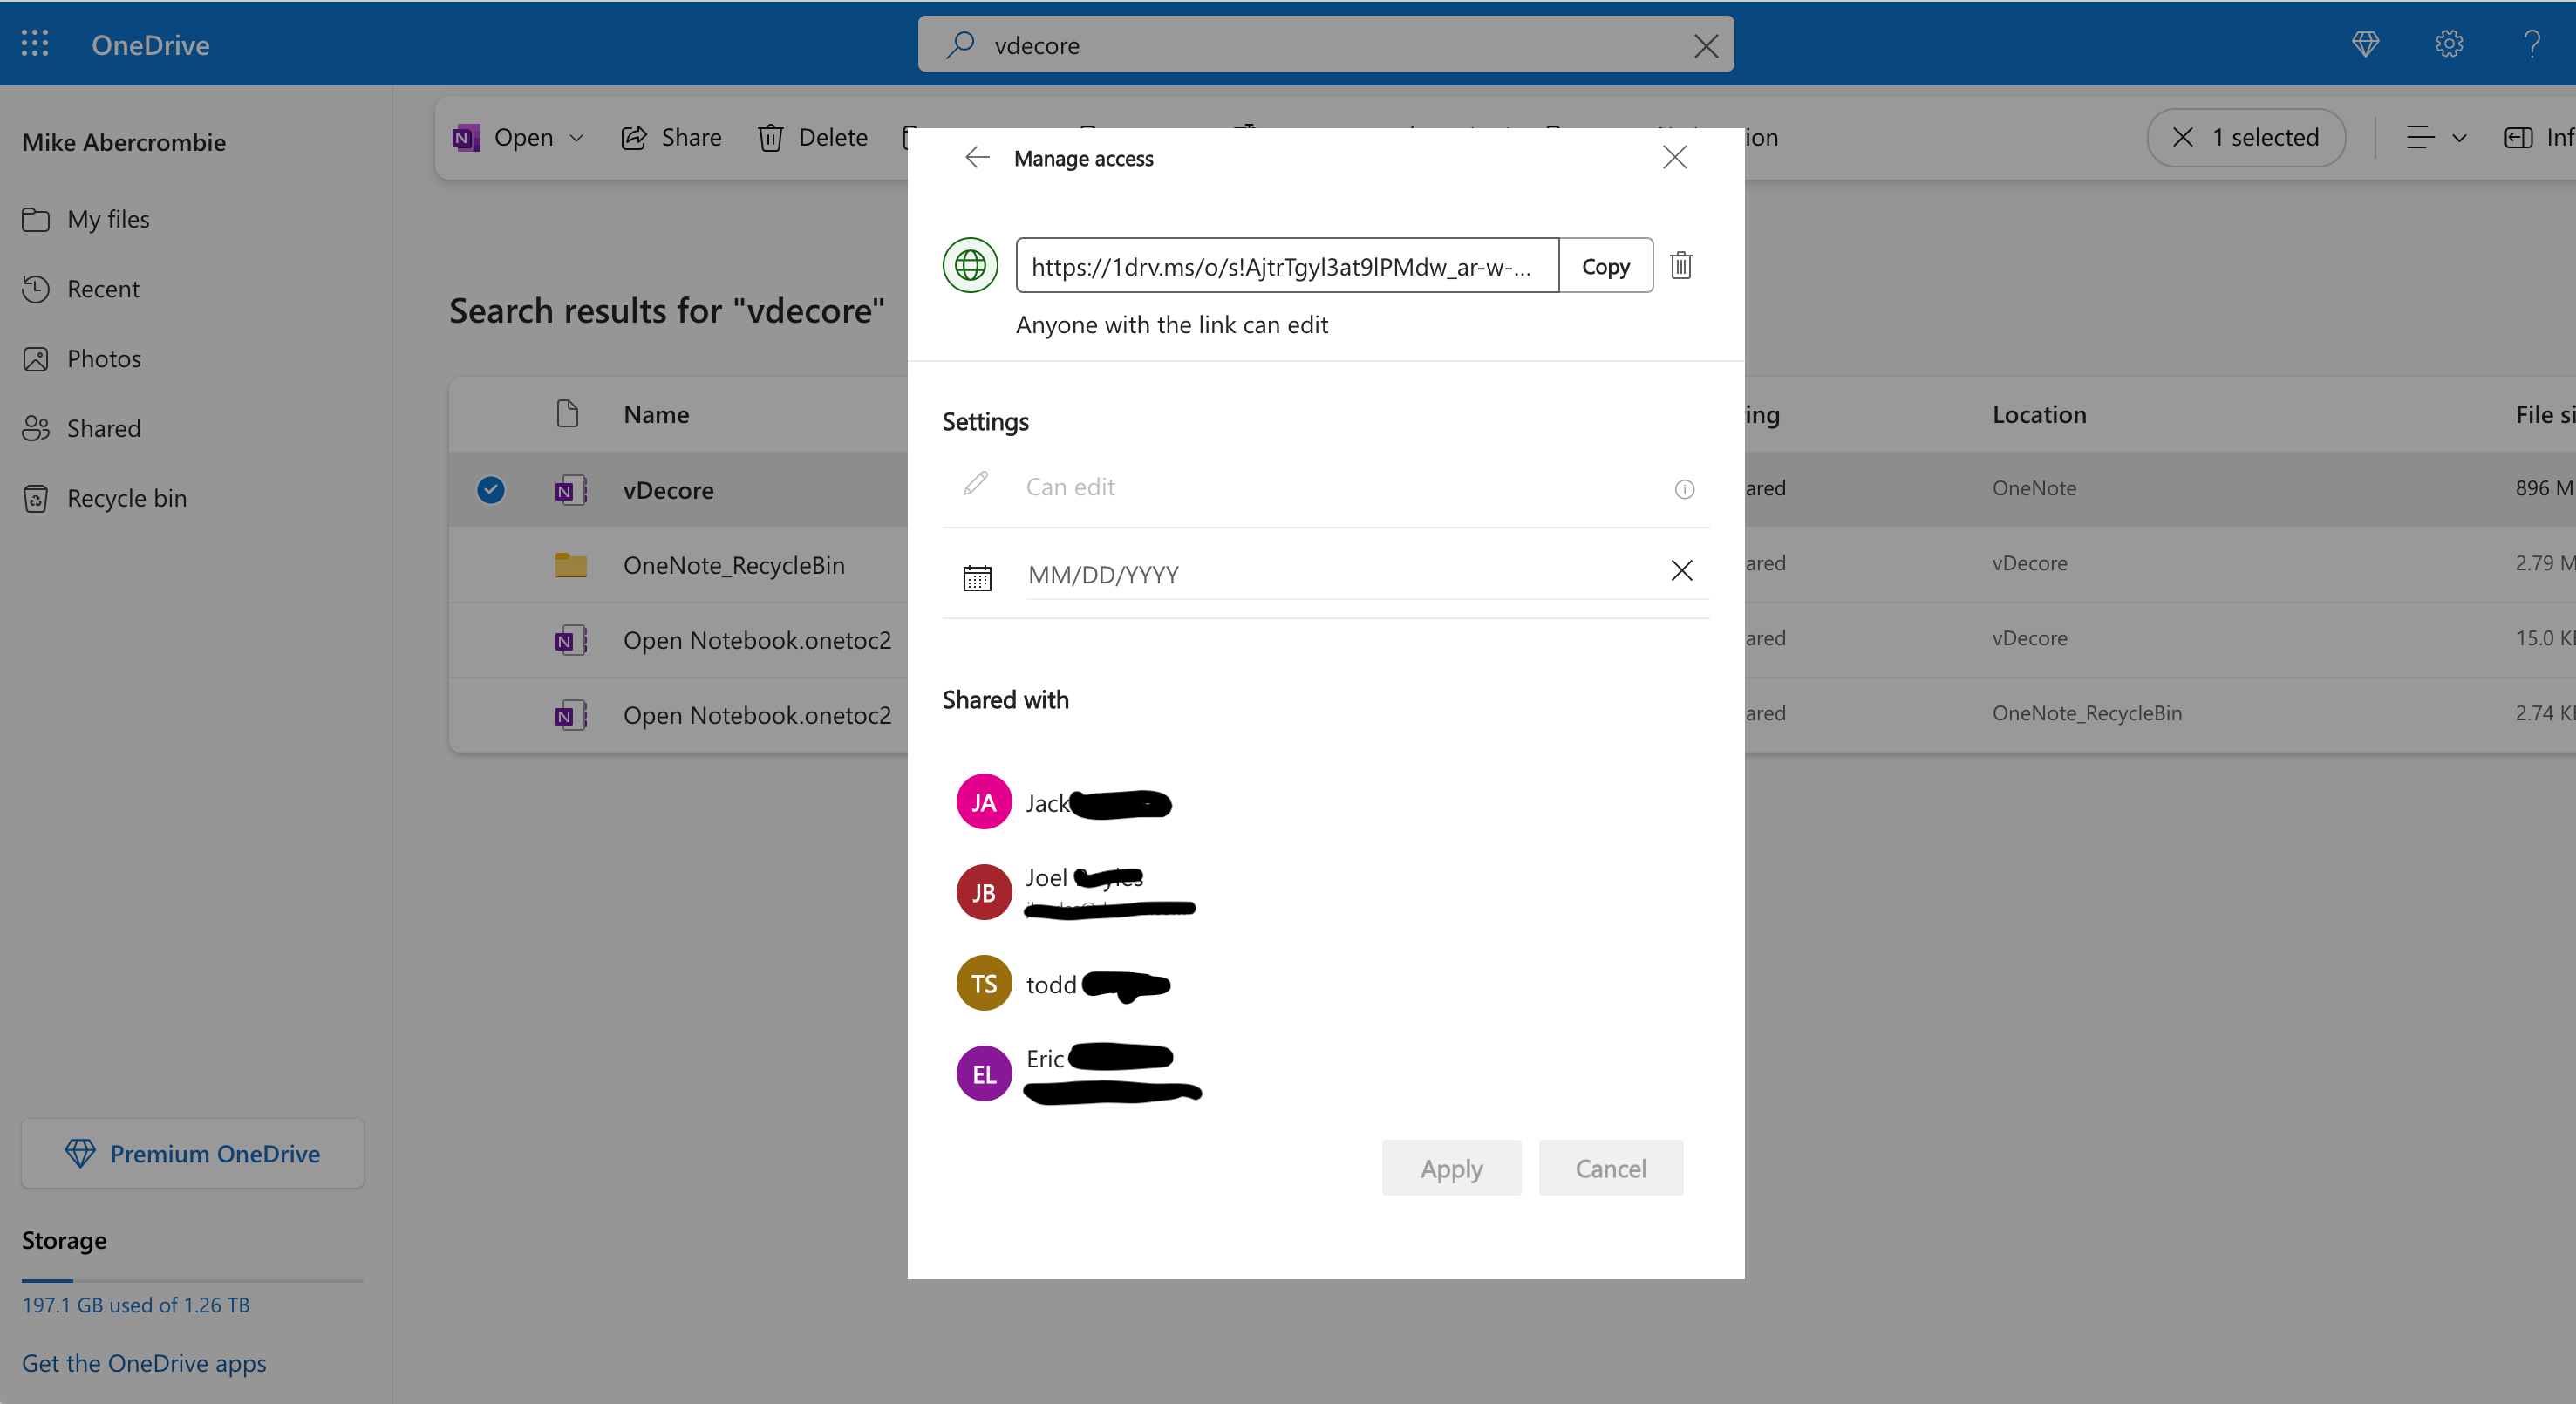
Task: Click the Get the OneDrive apps link
Action: pyautogui.click(x=144, y=1363)
